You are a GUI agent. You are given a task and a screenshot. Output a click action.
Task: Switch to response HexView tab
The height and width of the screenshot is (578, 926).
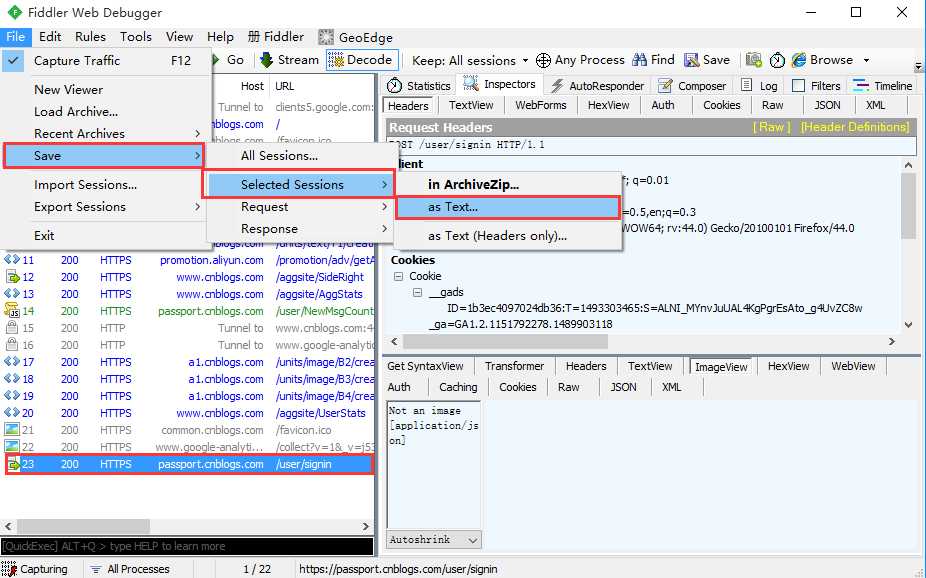tap(788, 366)
